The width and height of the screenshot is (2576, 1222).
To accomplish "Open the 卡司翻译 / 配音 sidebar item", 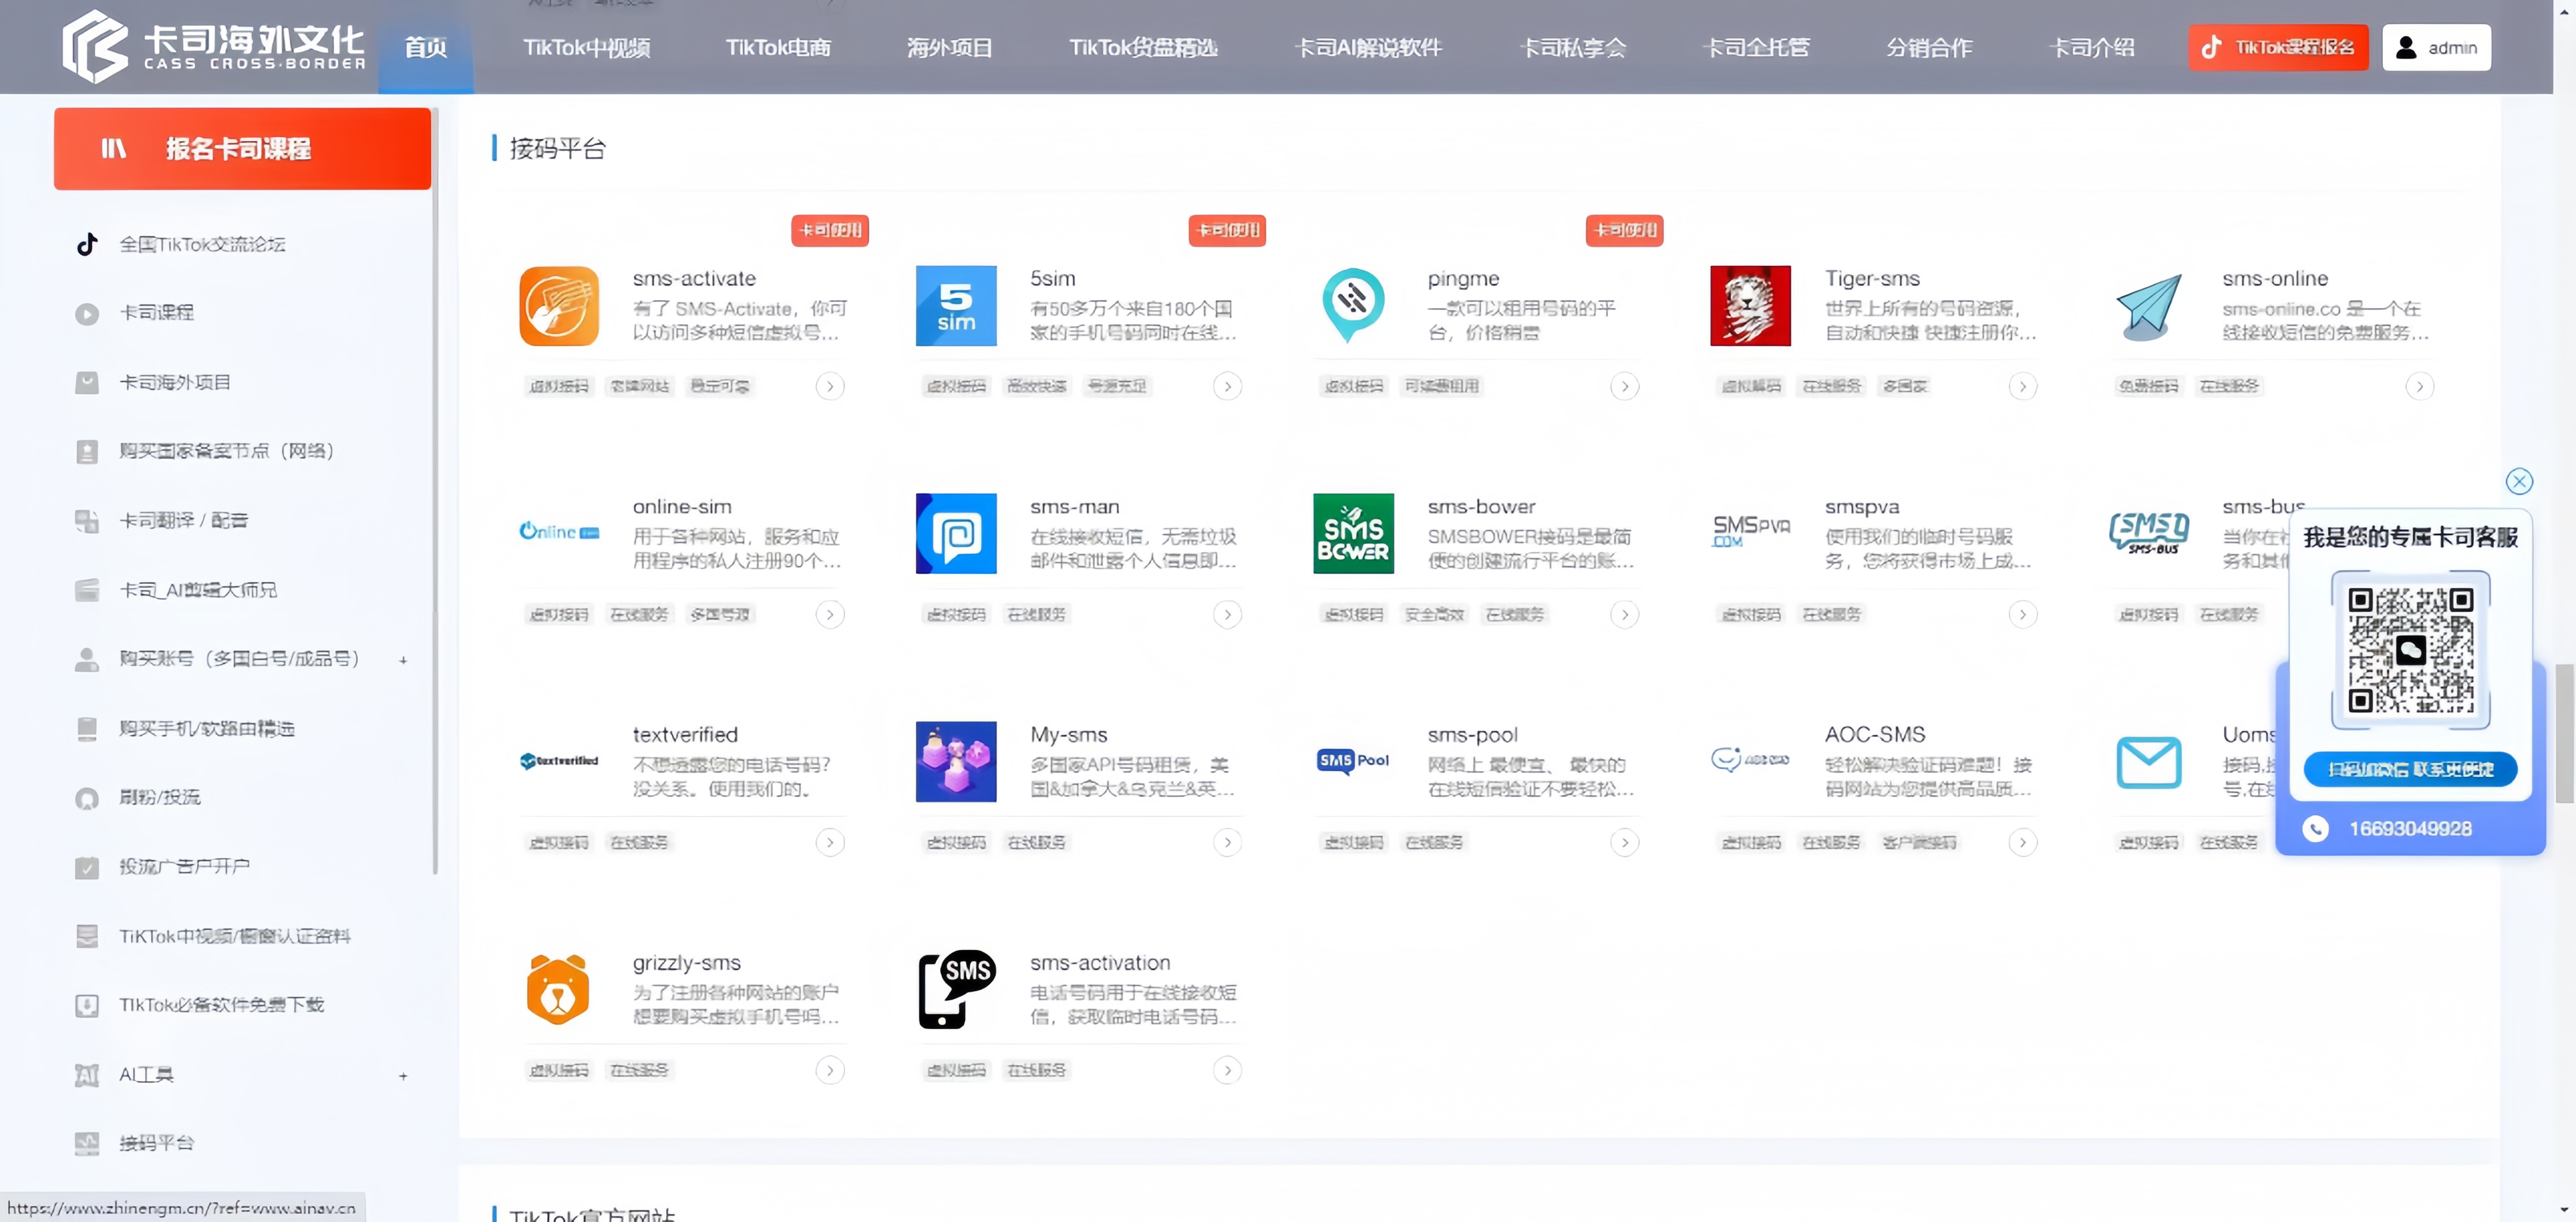I will click(x=184, y=521).
